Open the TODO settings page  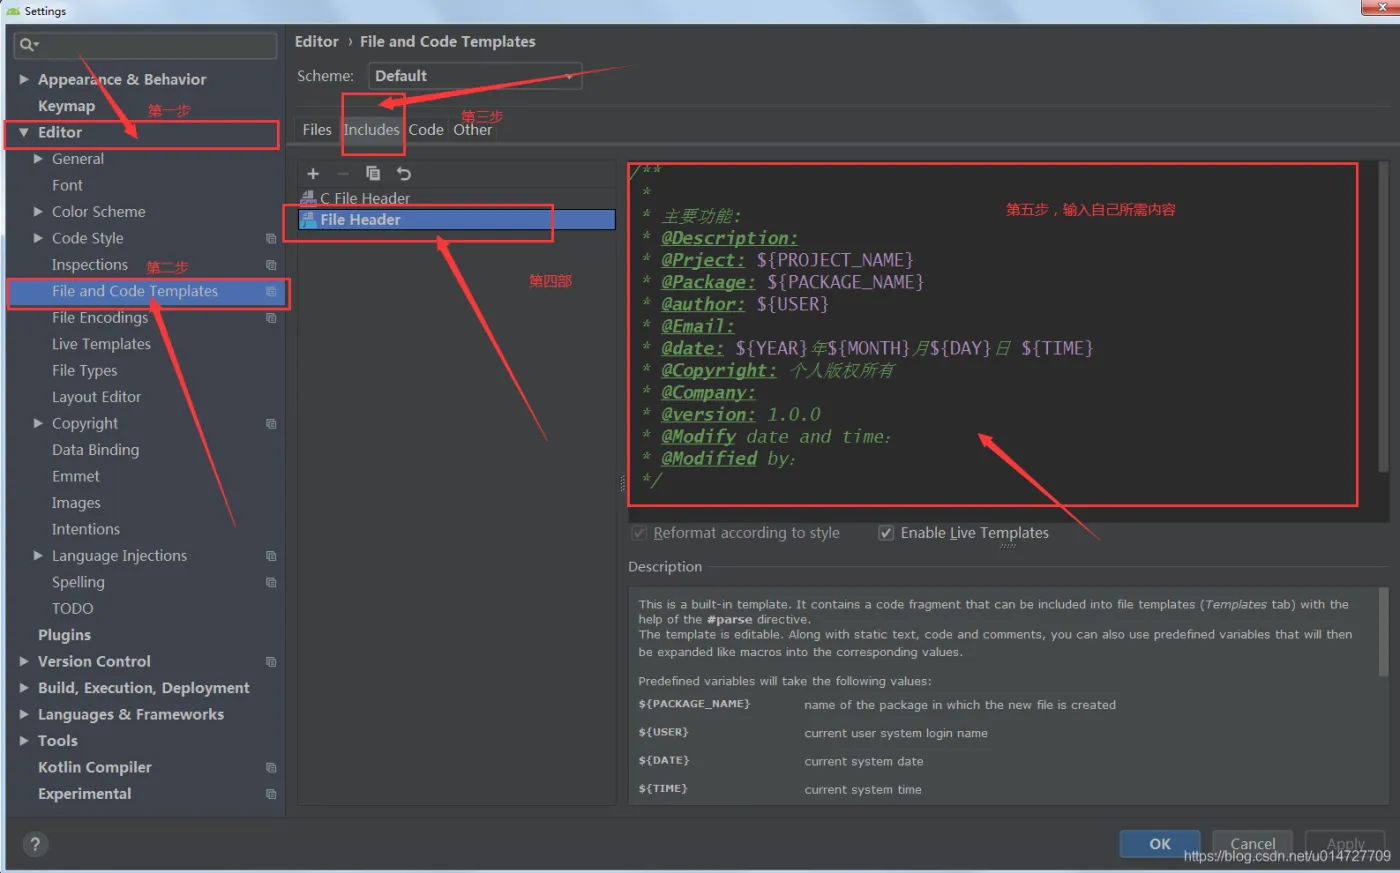coord(73,609)
